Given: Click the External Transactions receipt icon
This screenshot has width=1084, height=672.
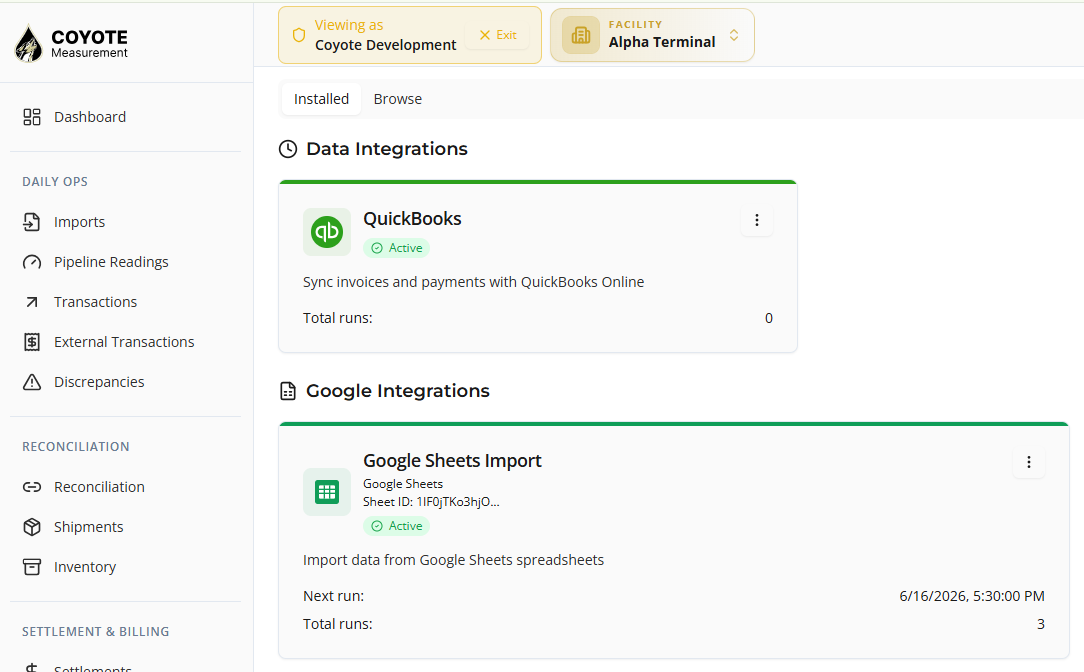Looking at the screenshot, I should click(32, 342).
